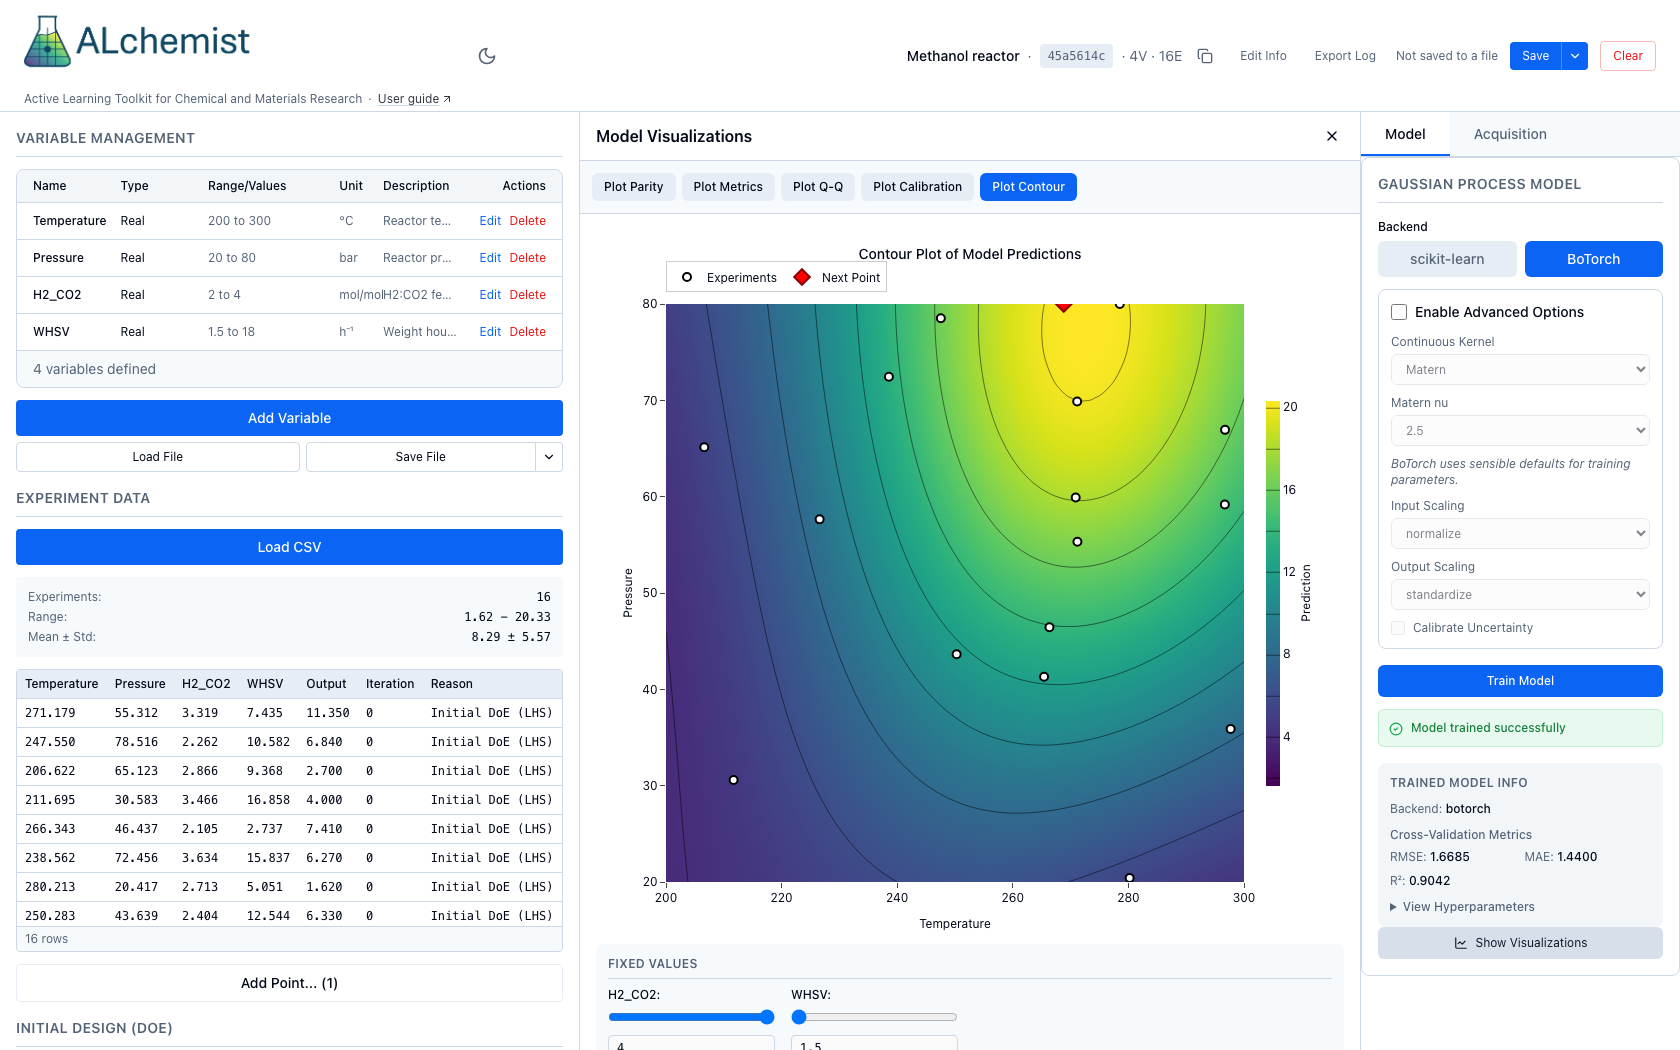This screenshot has height=1050, width=1680.
Task: Select Plot Parity
Action: coord(633,187)
